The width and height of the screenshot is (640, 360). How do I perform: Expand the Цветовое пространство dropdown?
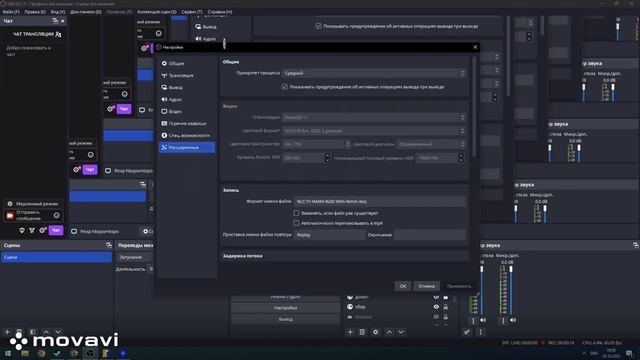tap(316, 144)
